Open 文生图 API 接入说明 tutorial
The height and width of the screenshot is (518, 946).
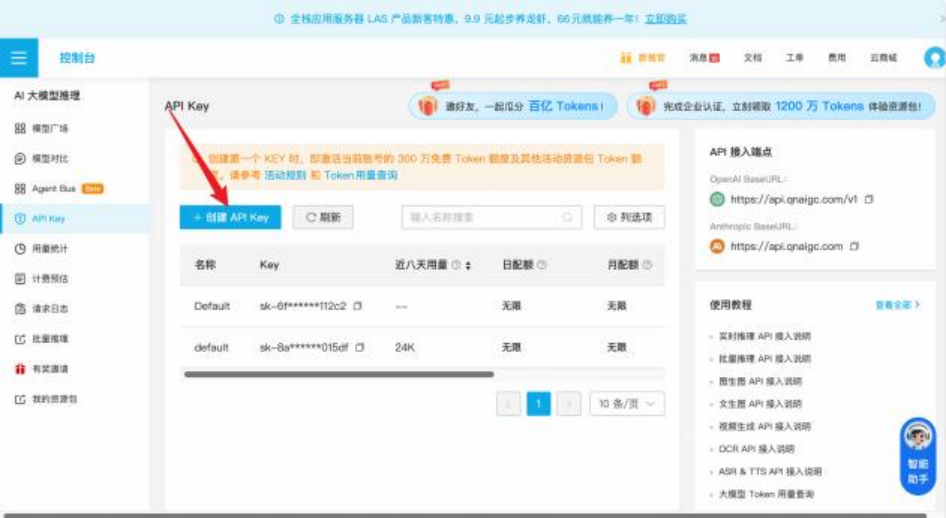coord(760,403)
